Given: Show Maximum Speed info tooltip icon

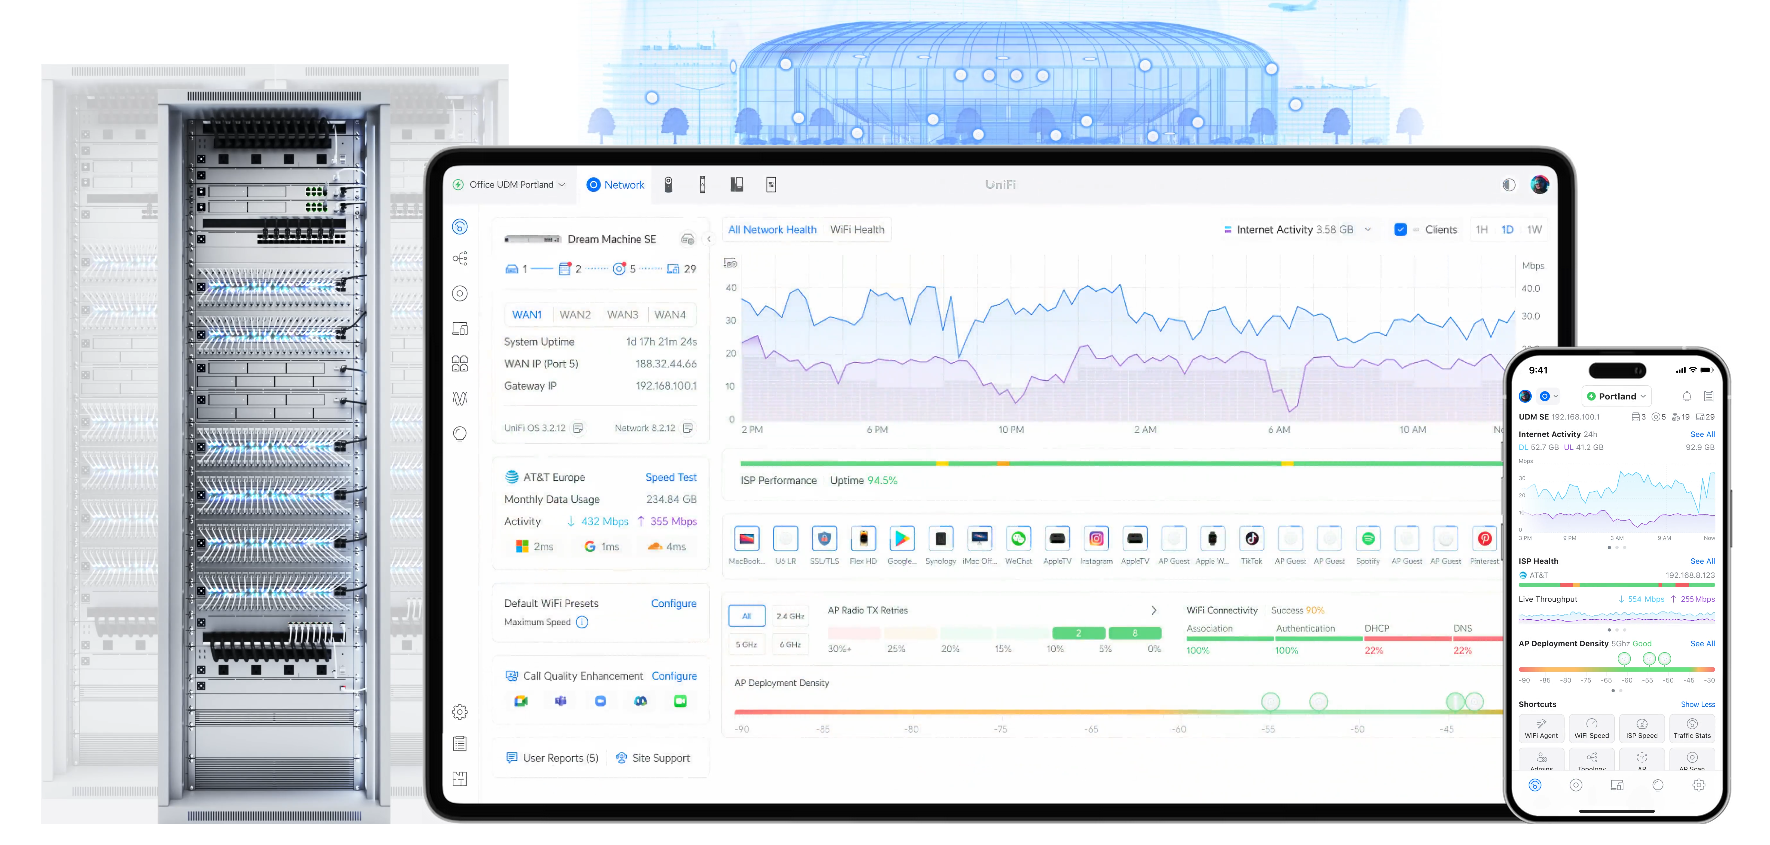Looking at the screenshot, I should (x=582, y=622).
